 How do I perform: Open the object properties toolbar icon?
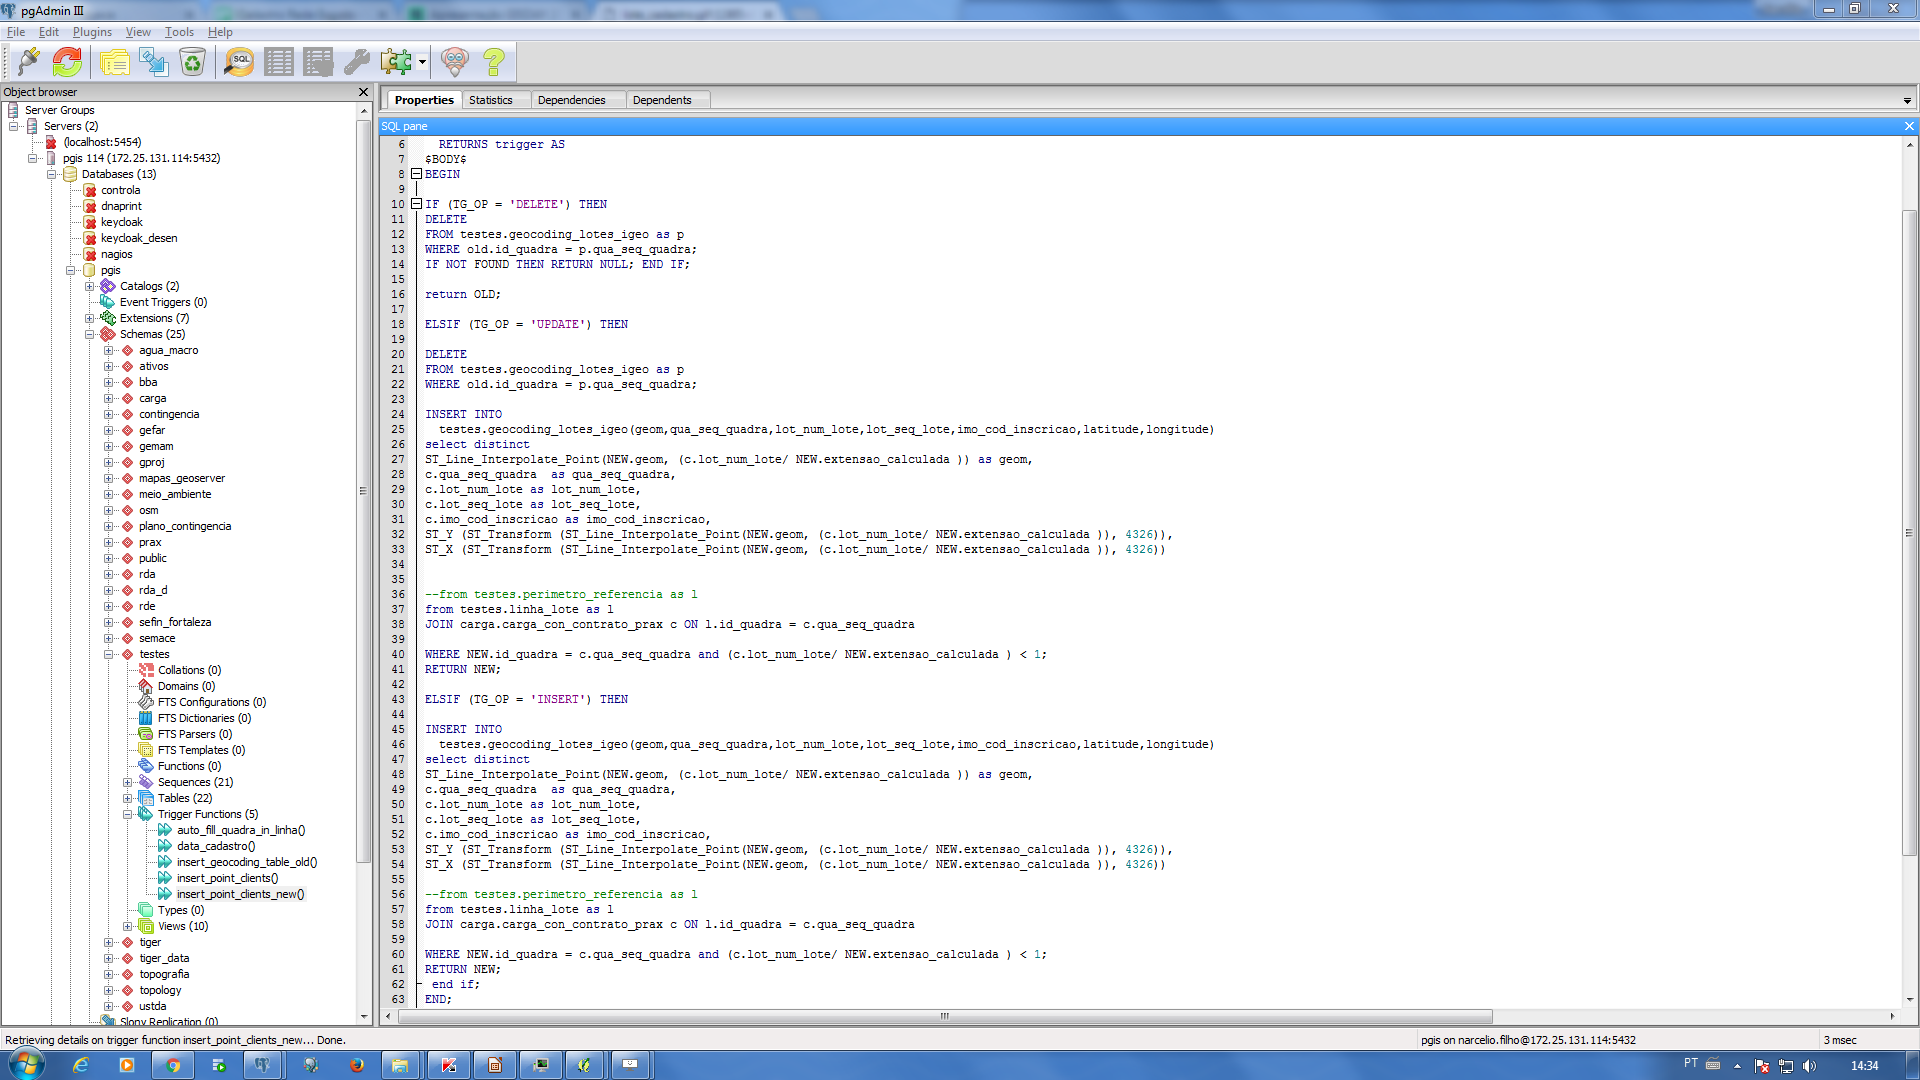click(114, 62)
